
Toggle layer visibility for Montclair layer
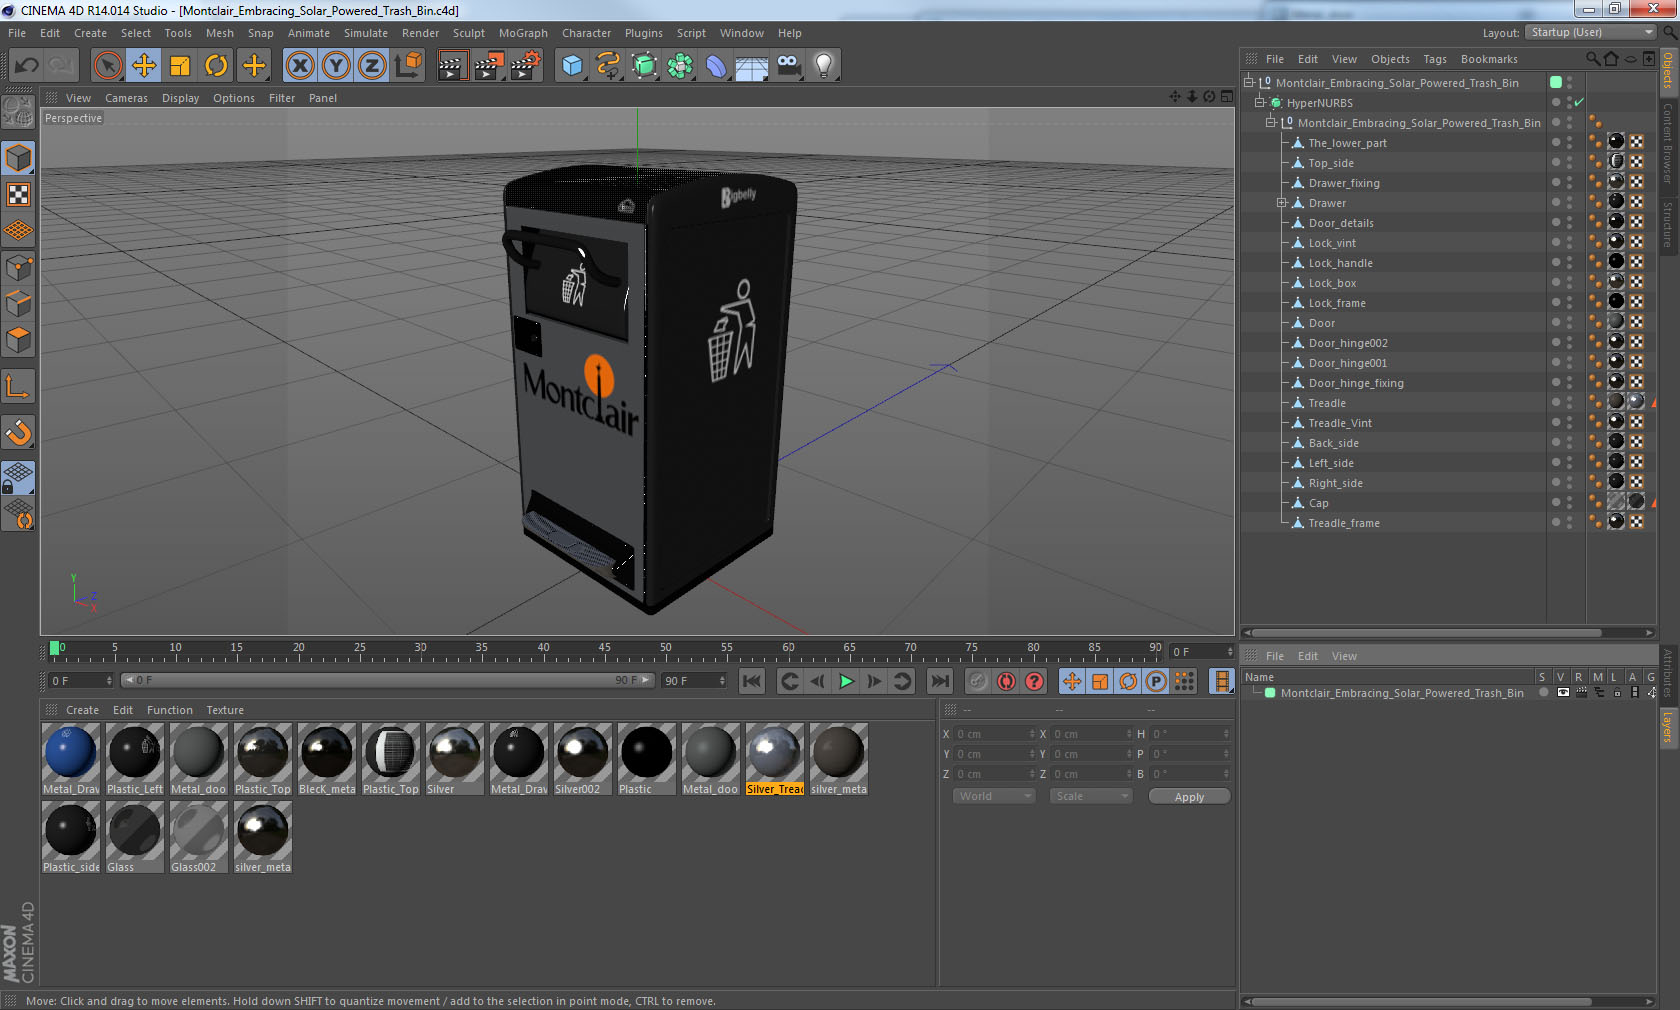click(1563, 692)
